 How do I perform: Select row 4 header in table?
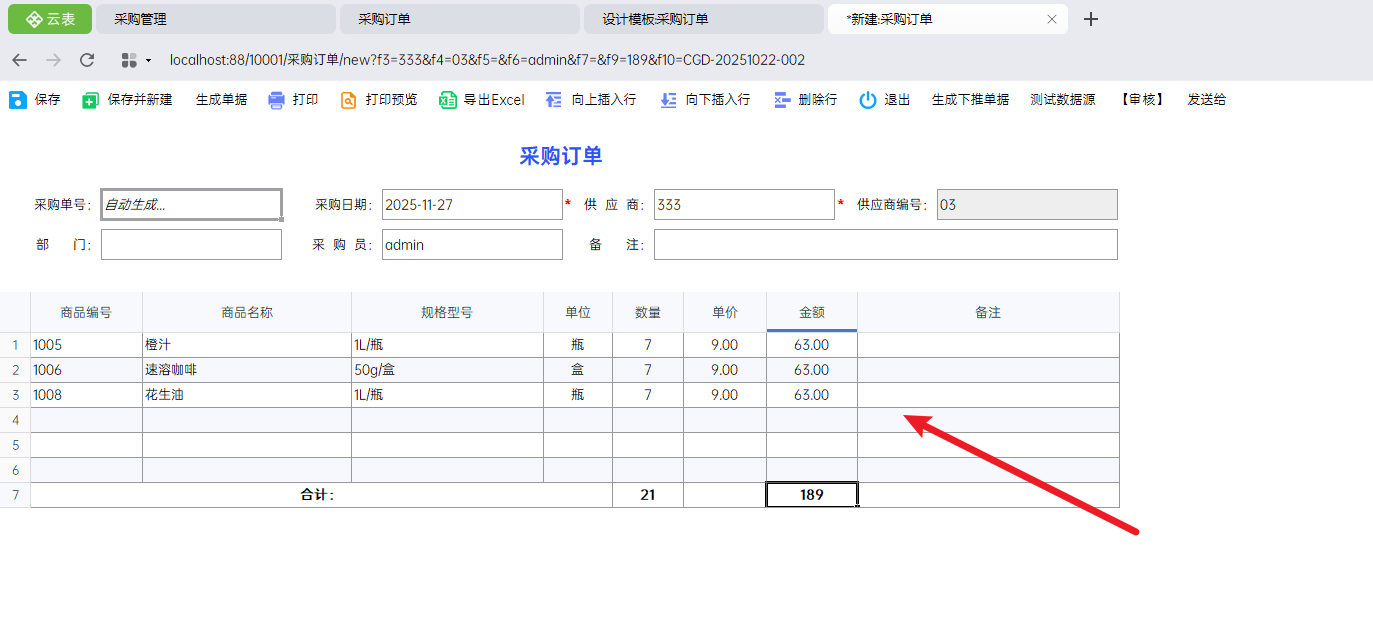(15, 420)
